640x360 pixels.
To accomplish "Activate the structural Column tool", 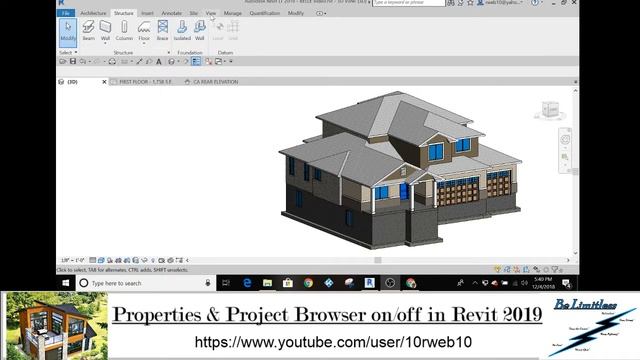I will pyautogui.click(x=124, y=31).
